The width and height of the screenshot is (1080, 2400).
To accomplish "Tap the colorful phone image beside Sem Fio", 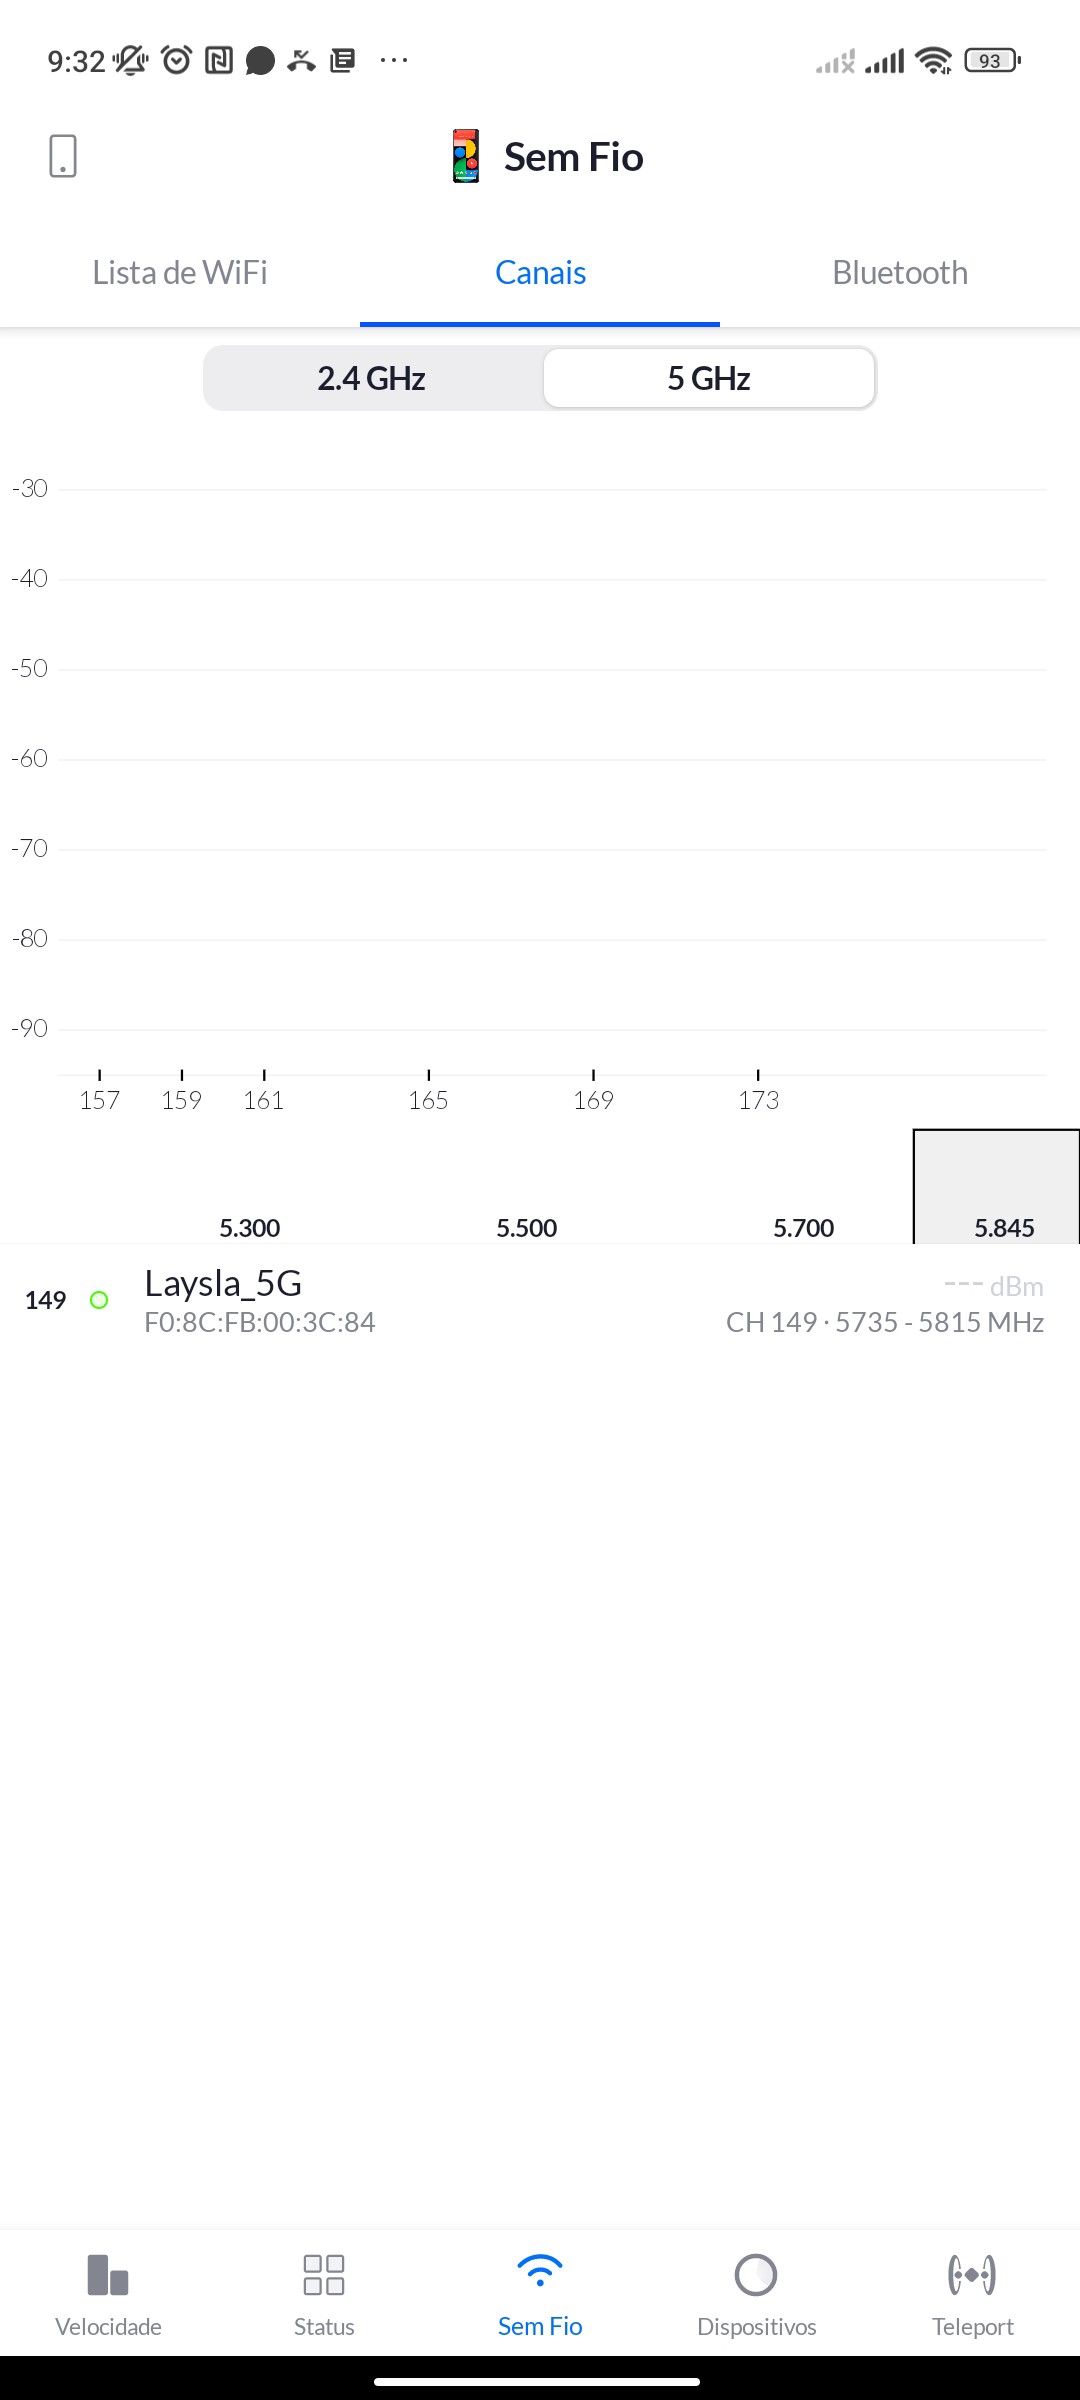I will coord(466,156).
